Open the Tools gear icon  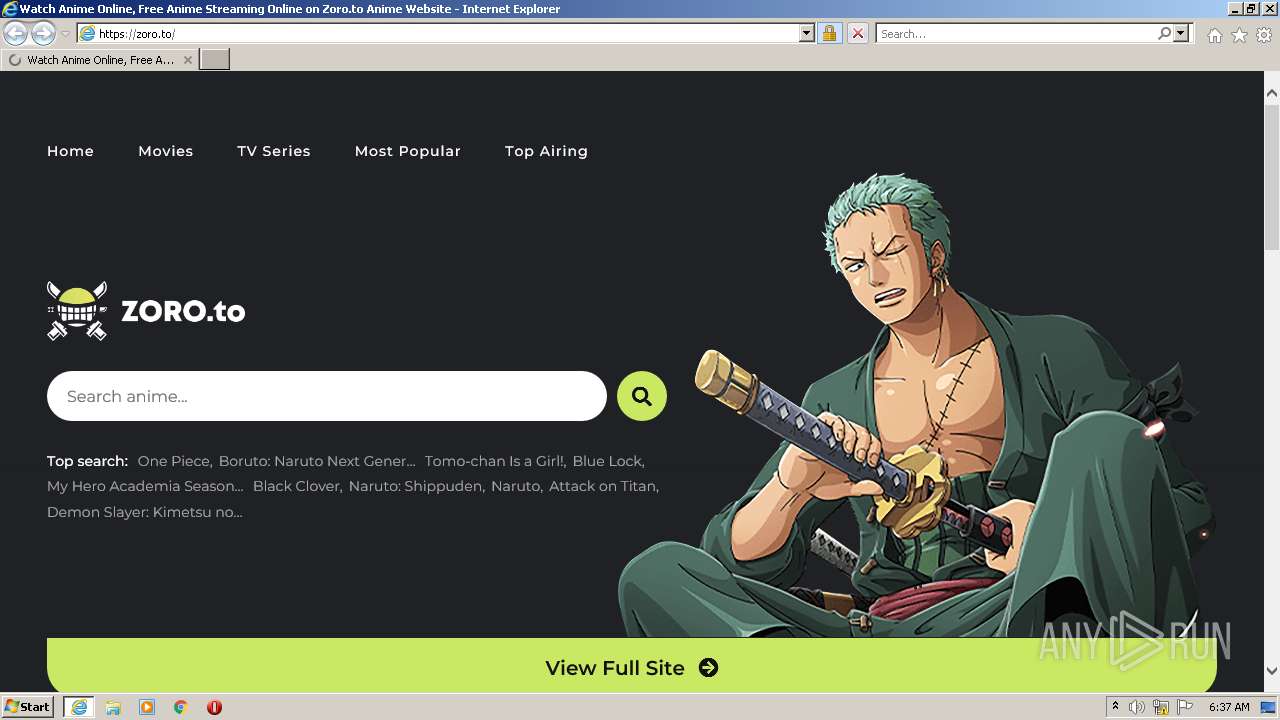click(x=1264, y=35)
